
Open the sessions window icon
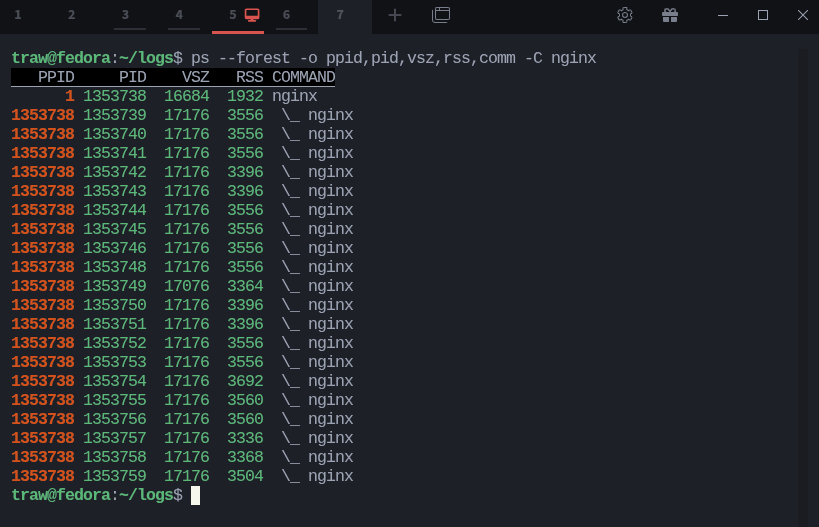441,15
